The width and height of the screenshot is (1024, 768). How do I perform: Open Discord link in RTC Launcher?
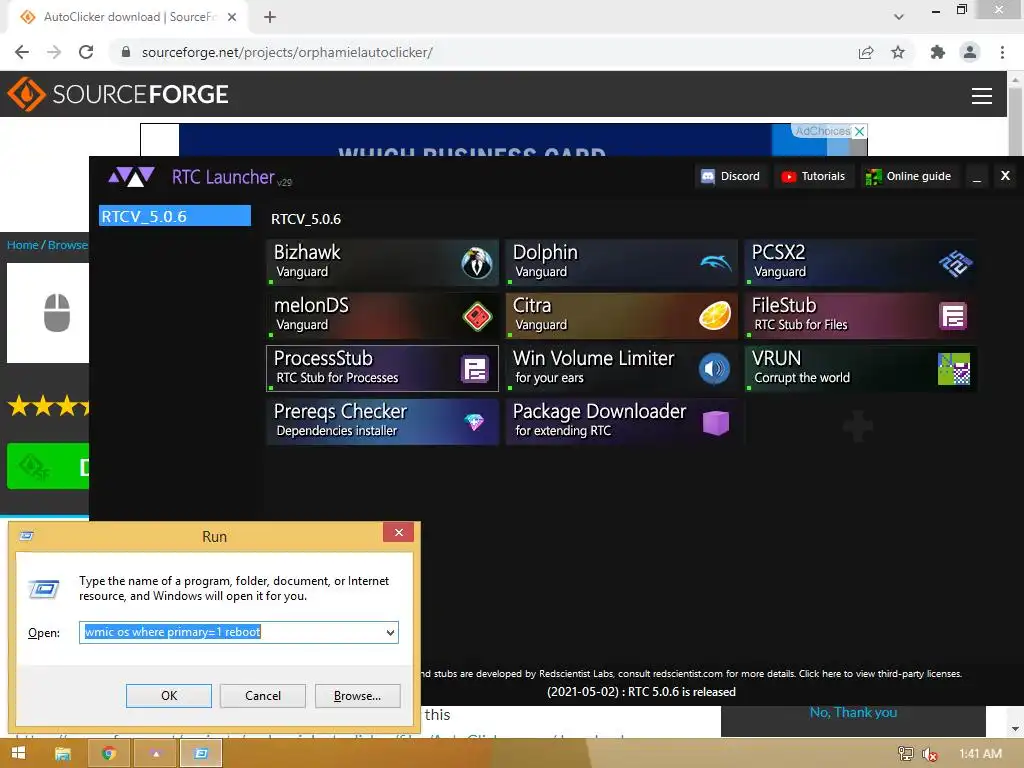(731, 176)
